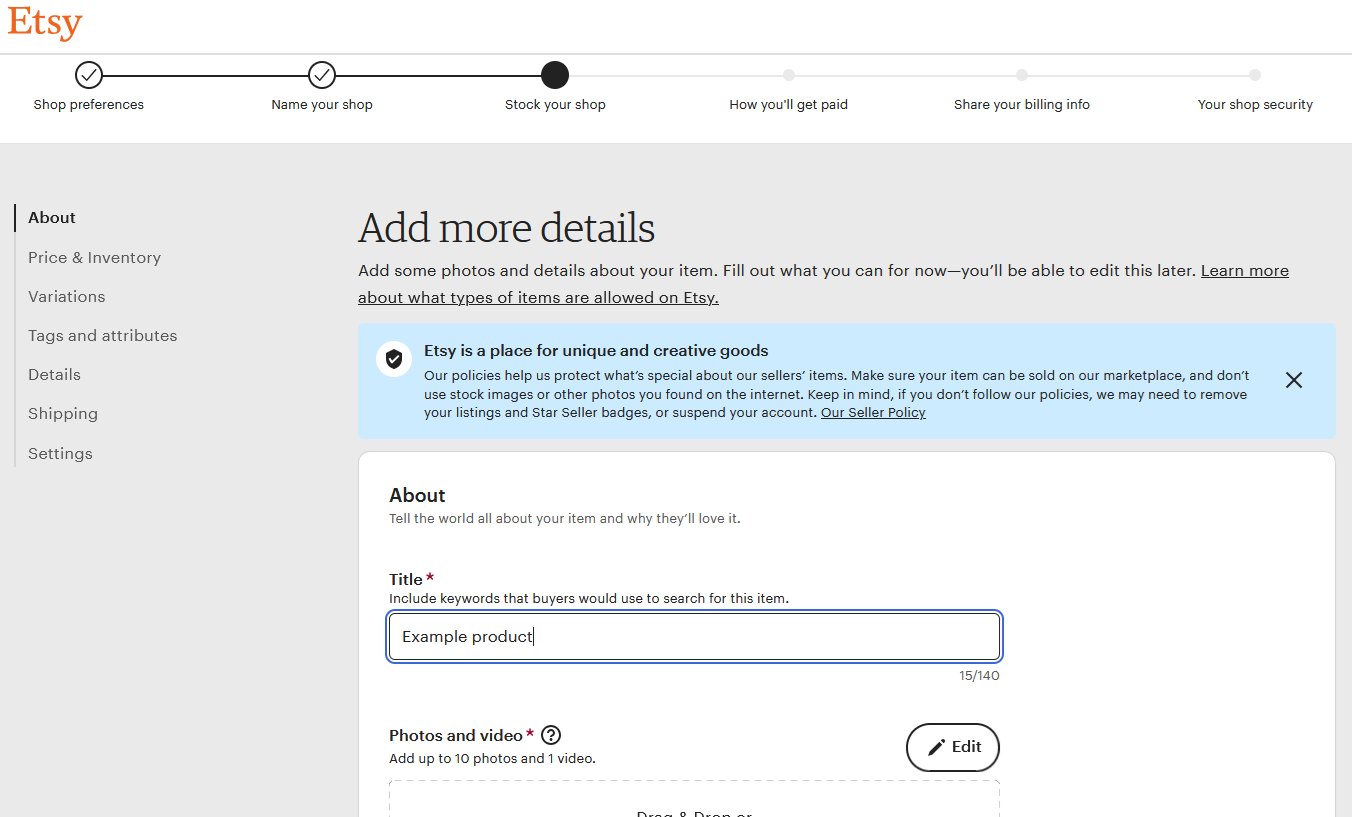This screenshot has height=817, width=1352.
Task: Dismiss the blue policy banner
Action: (1294, 380)
